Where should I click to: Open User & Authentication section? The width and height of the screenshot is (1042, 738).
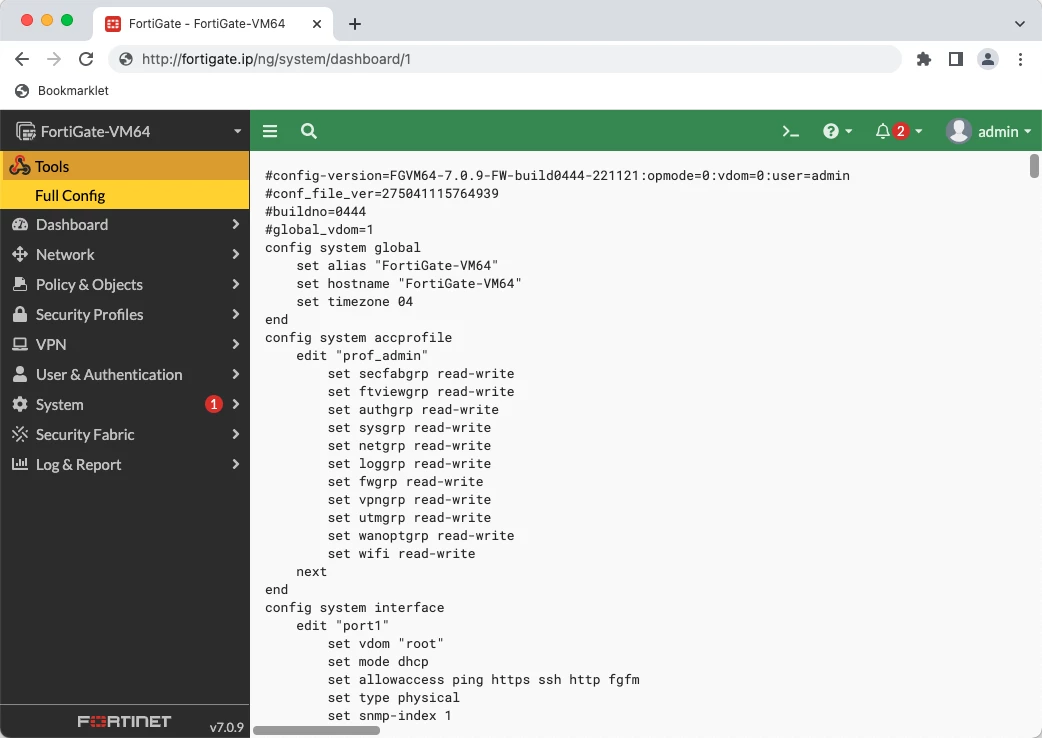pyautogui.click(x=125, y=374)
